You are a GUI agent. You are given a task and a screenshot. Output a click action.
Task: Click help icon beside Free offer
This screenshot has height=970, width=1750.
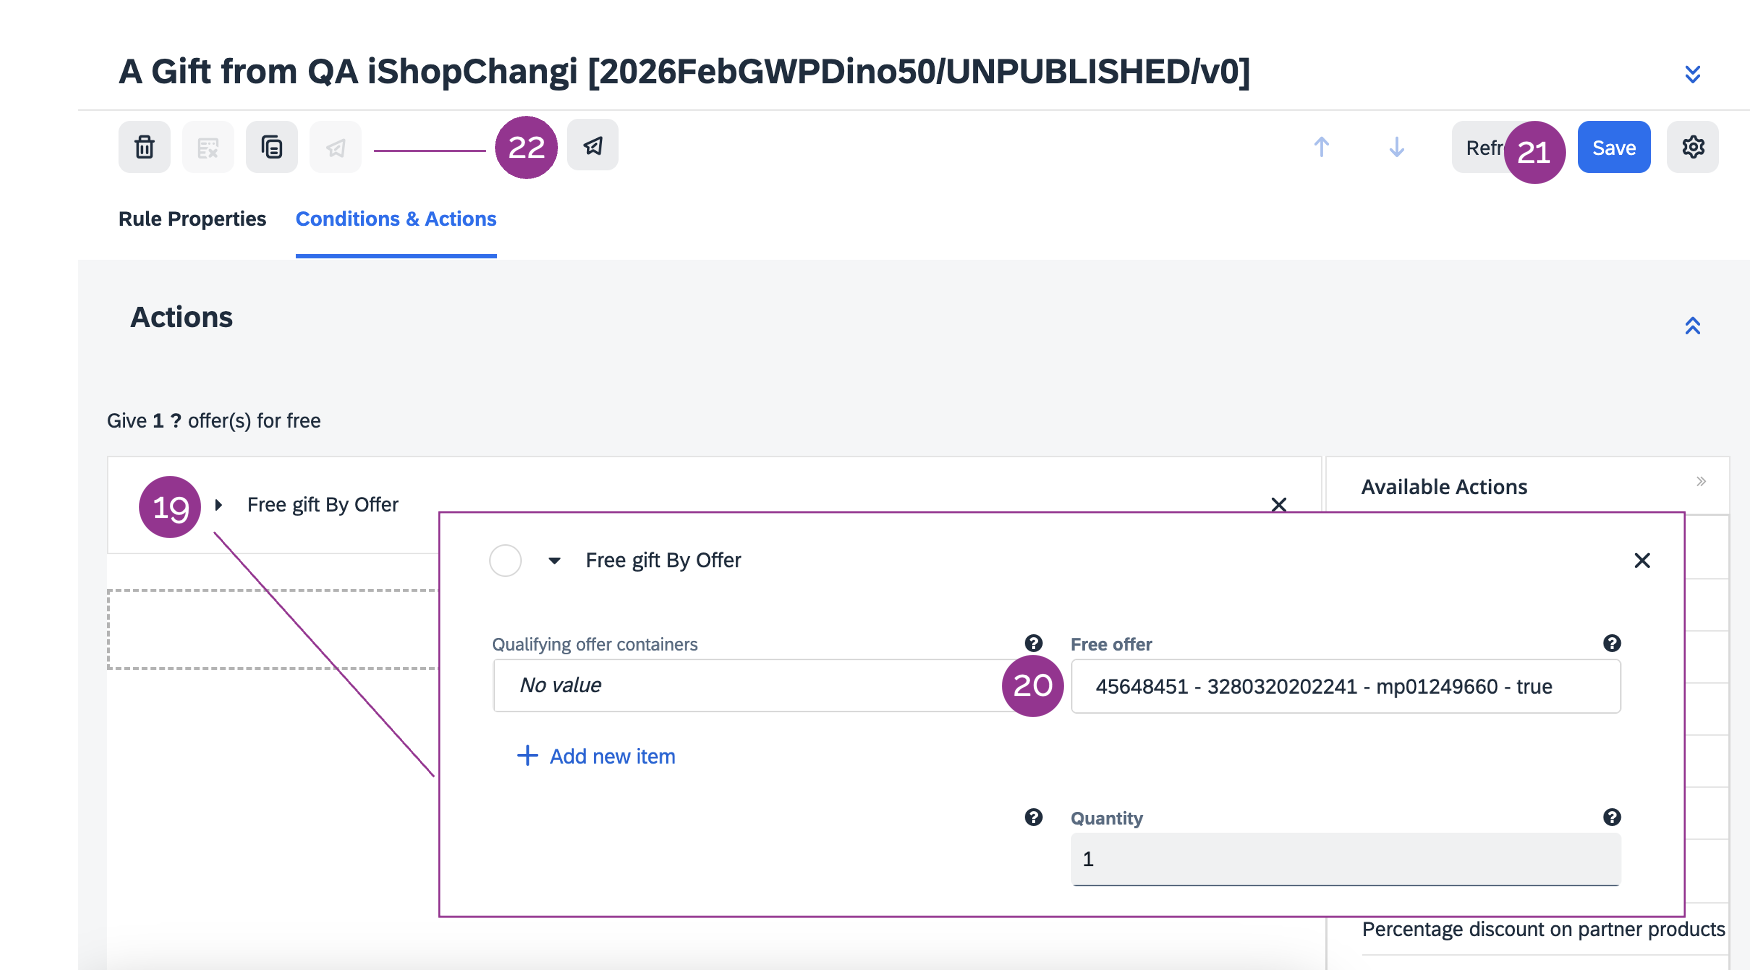tap(1612, 643)
